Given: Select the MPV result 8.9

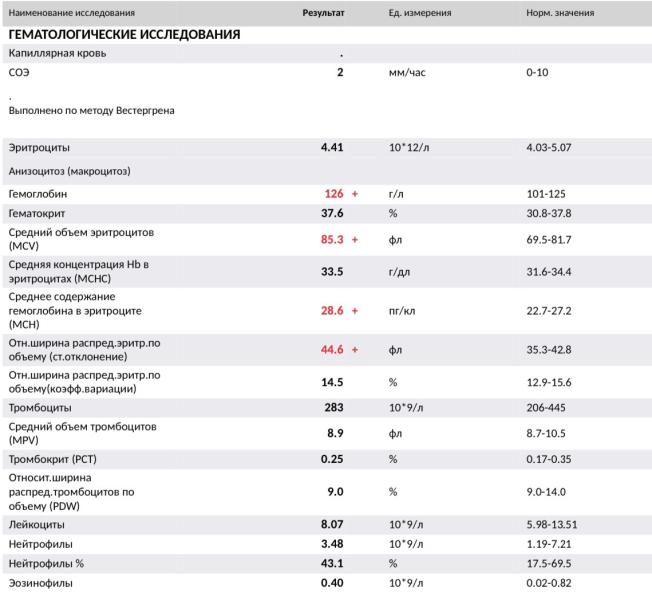Looking at the screenshot, I should click(x=335, y=433).
